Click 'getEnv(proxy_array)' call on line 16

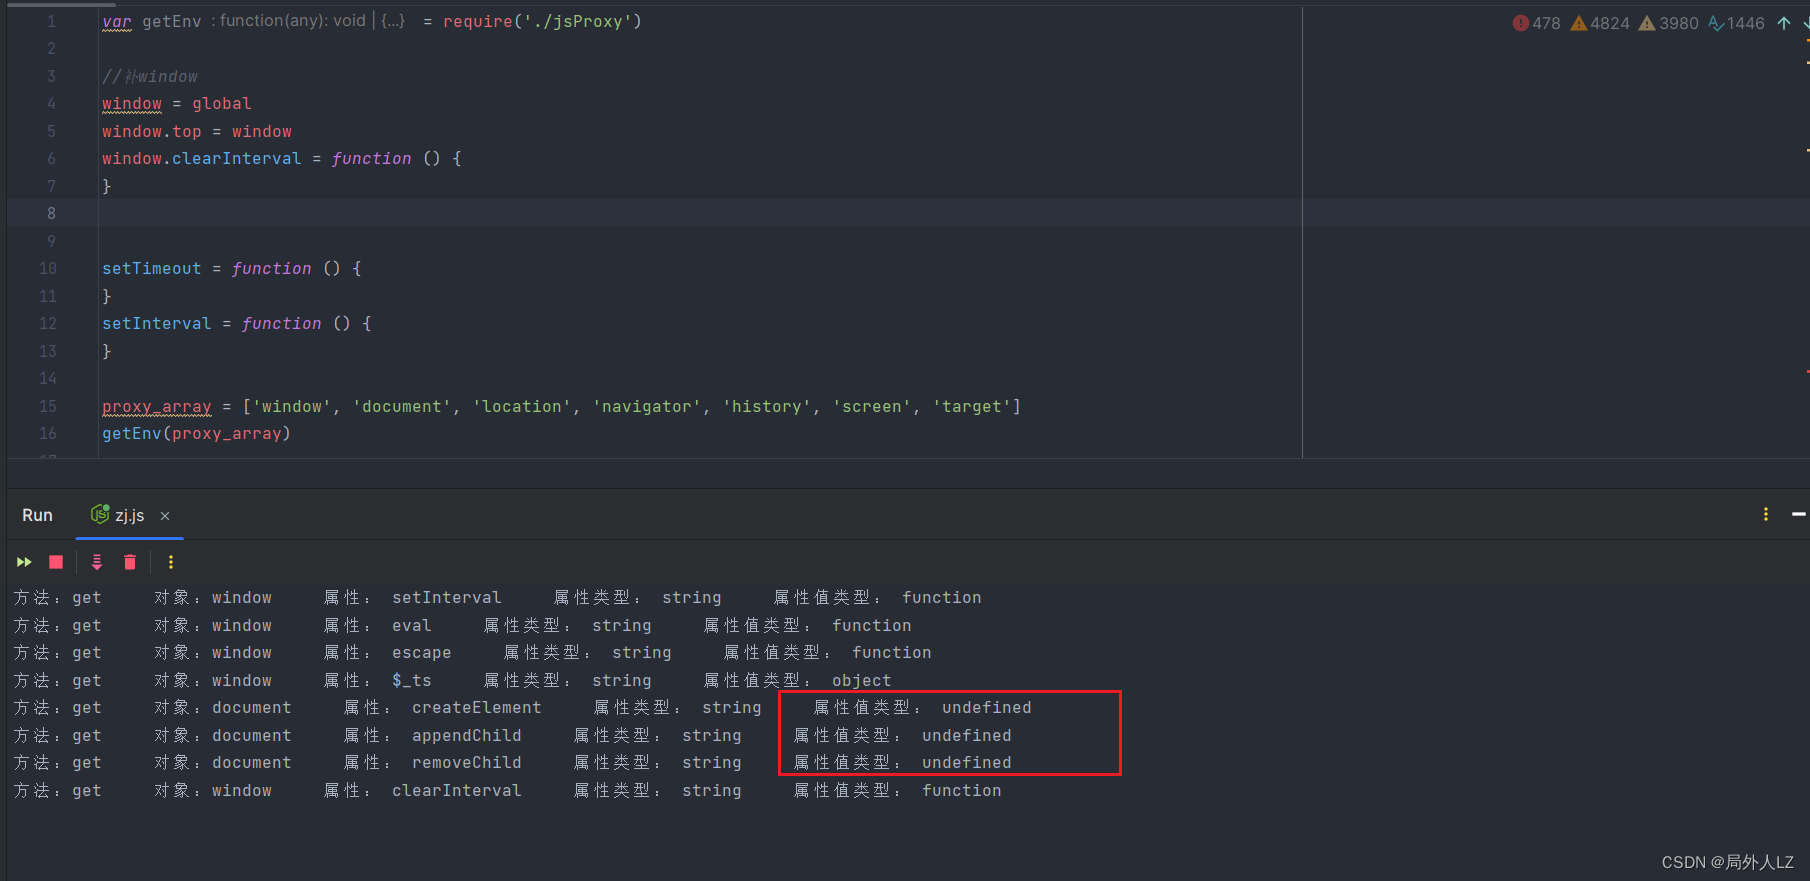click(x=196, y=433)
